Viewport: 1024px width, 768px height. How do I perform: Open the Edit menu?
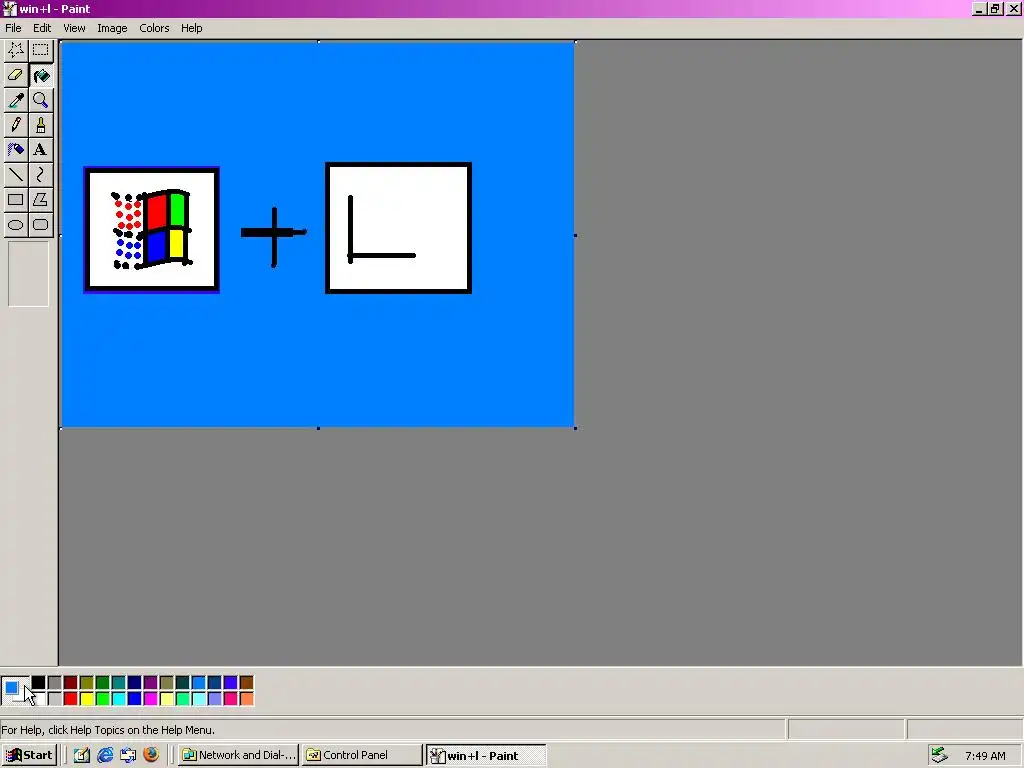point(42,28)
